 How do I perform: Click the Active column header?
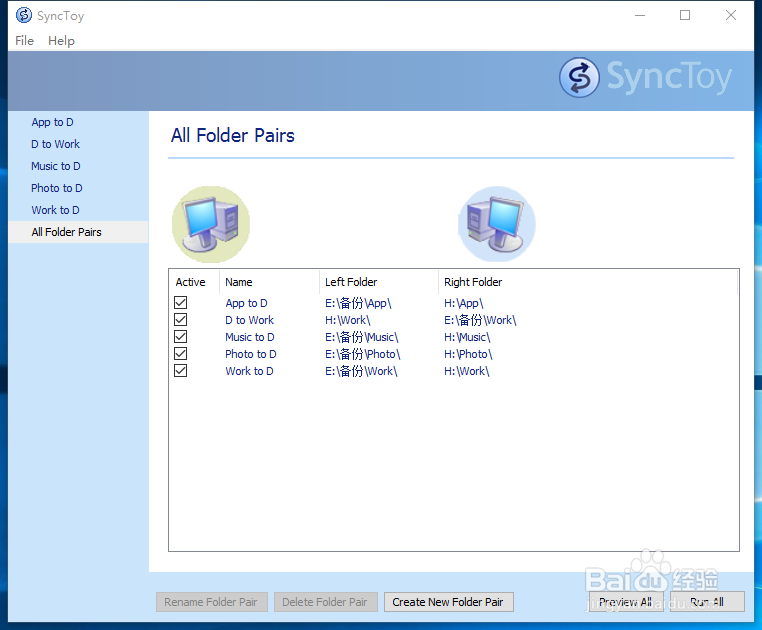190,282
